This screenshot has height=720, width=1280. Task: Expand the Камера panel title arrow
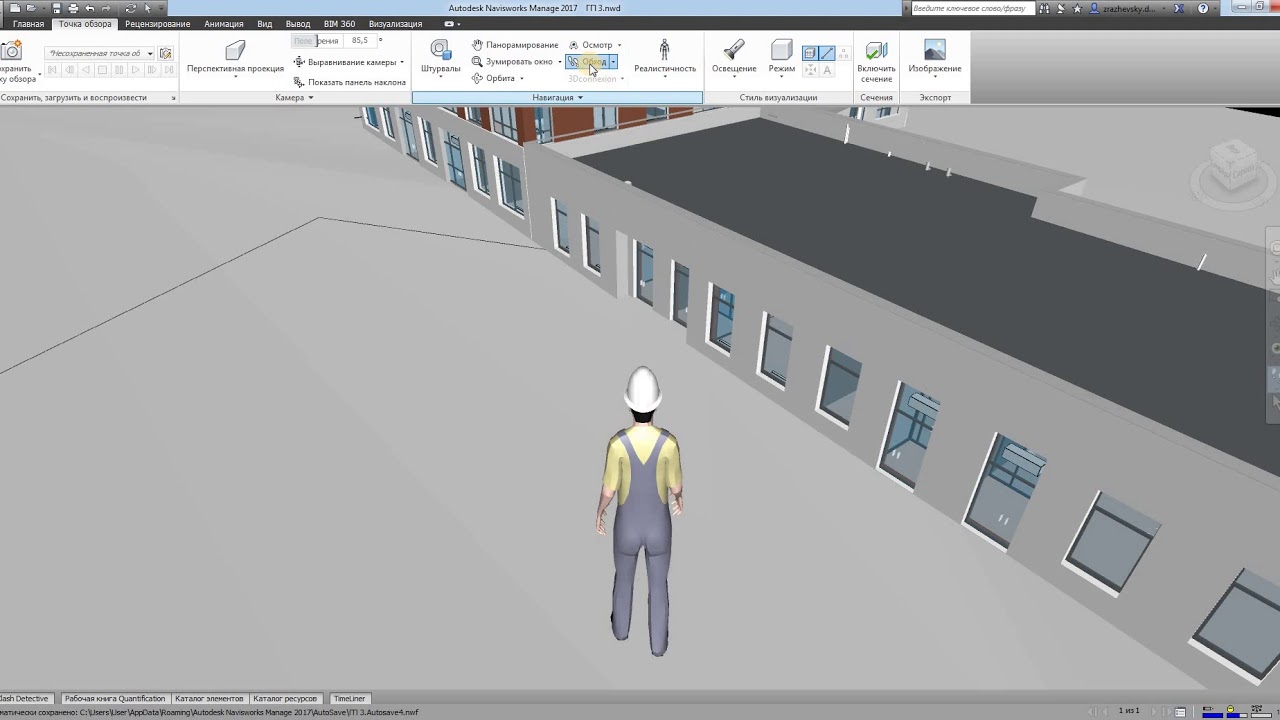click(x=311, y=98)
